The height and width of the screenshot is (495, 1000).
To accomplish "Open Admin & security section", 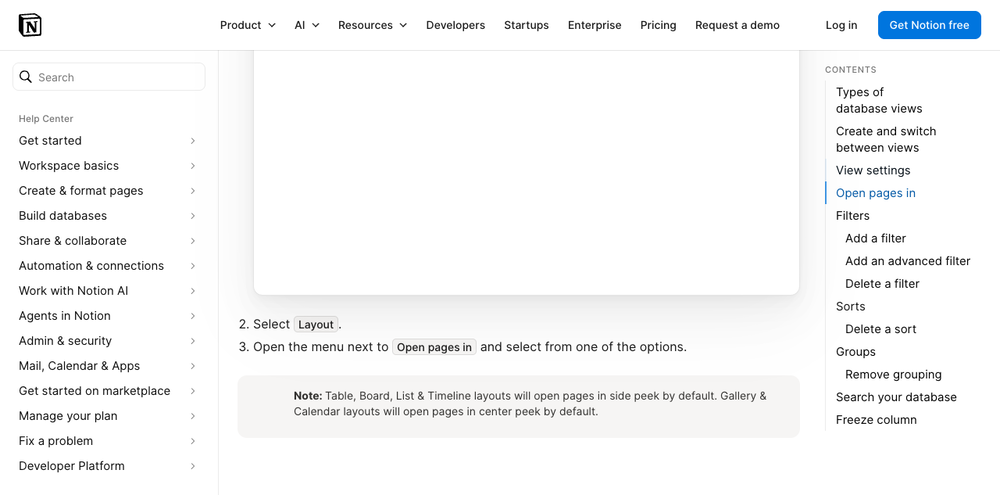I will click(65, 341).
